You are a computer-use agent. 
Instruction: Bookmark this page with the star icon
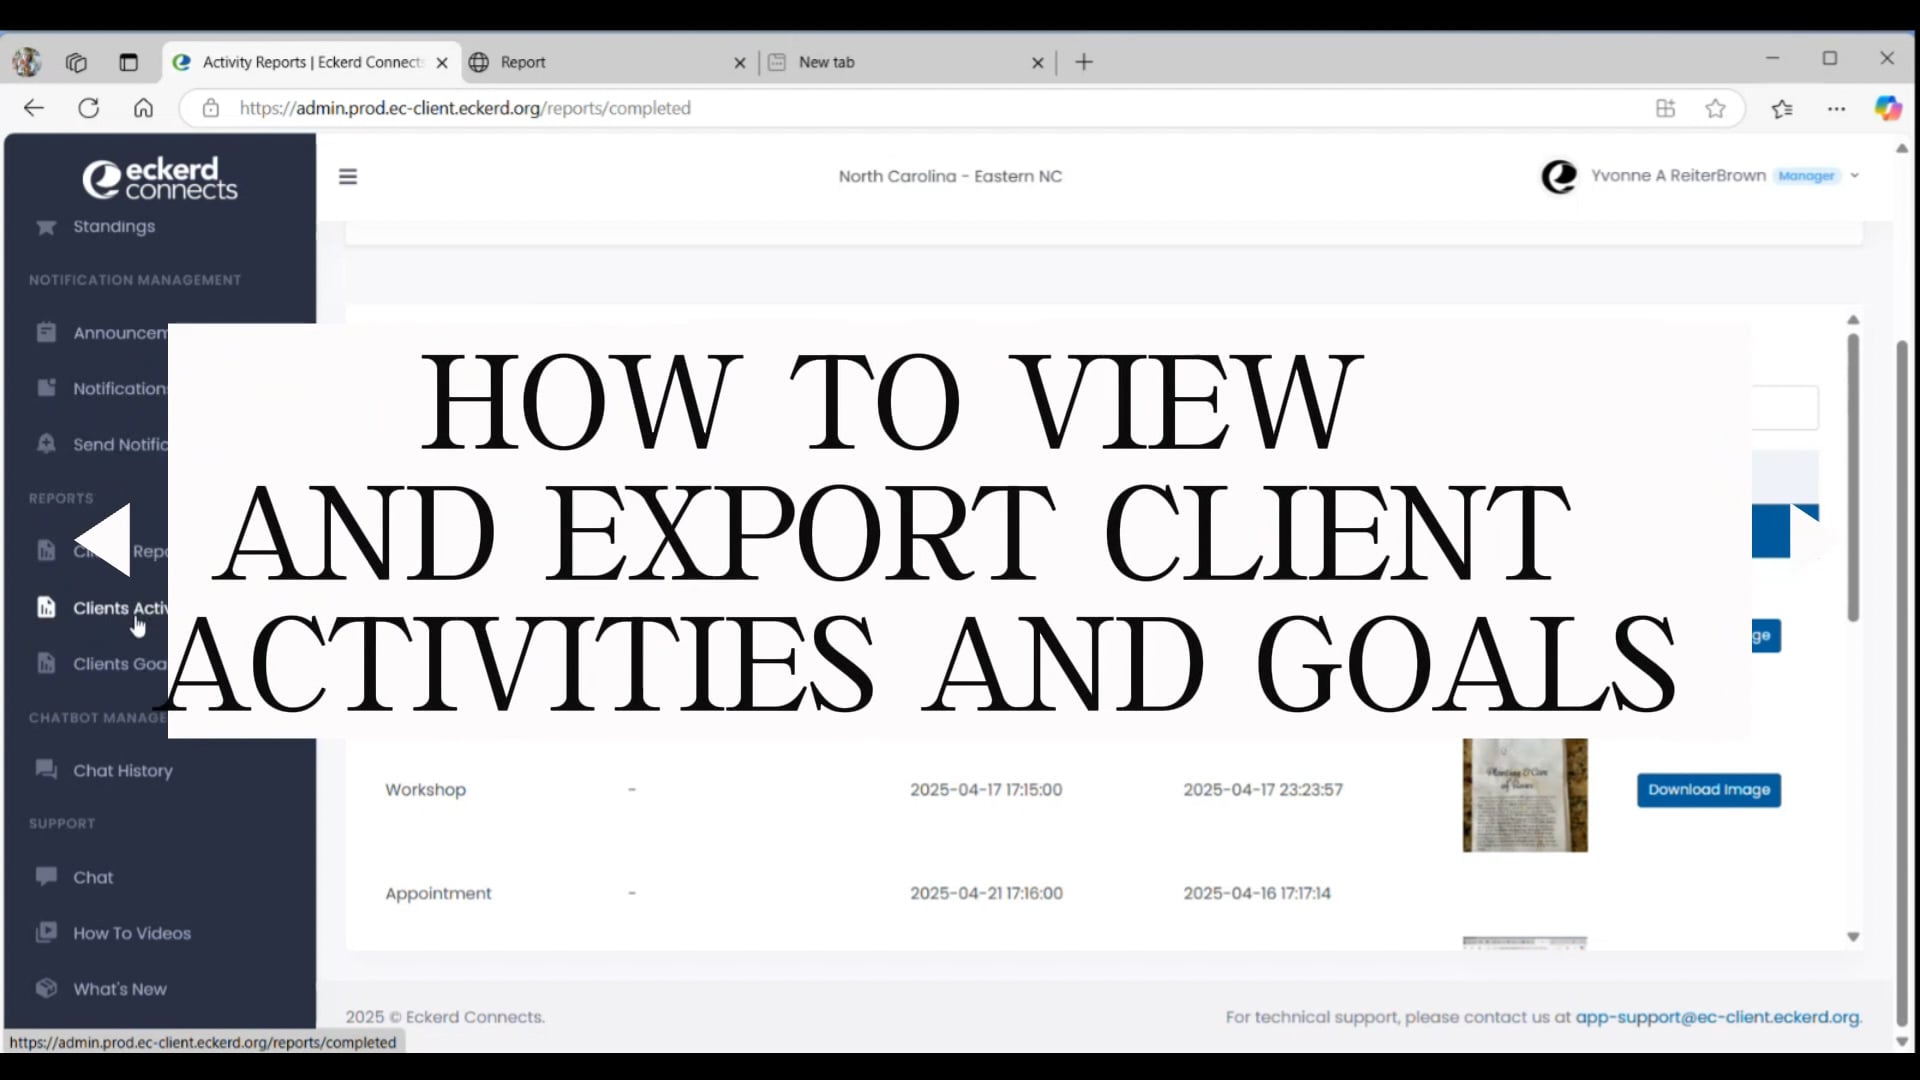(x=1716, y=108)
